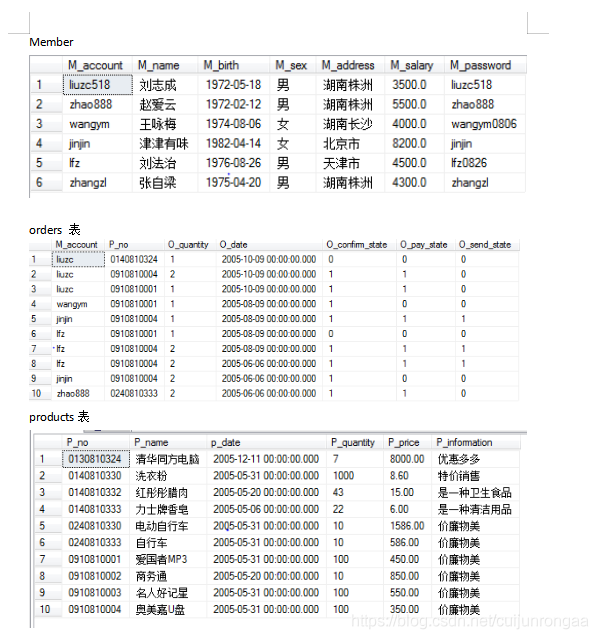Click the O_date column header
598x639 pixels.
click(x=234, y=245)
